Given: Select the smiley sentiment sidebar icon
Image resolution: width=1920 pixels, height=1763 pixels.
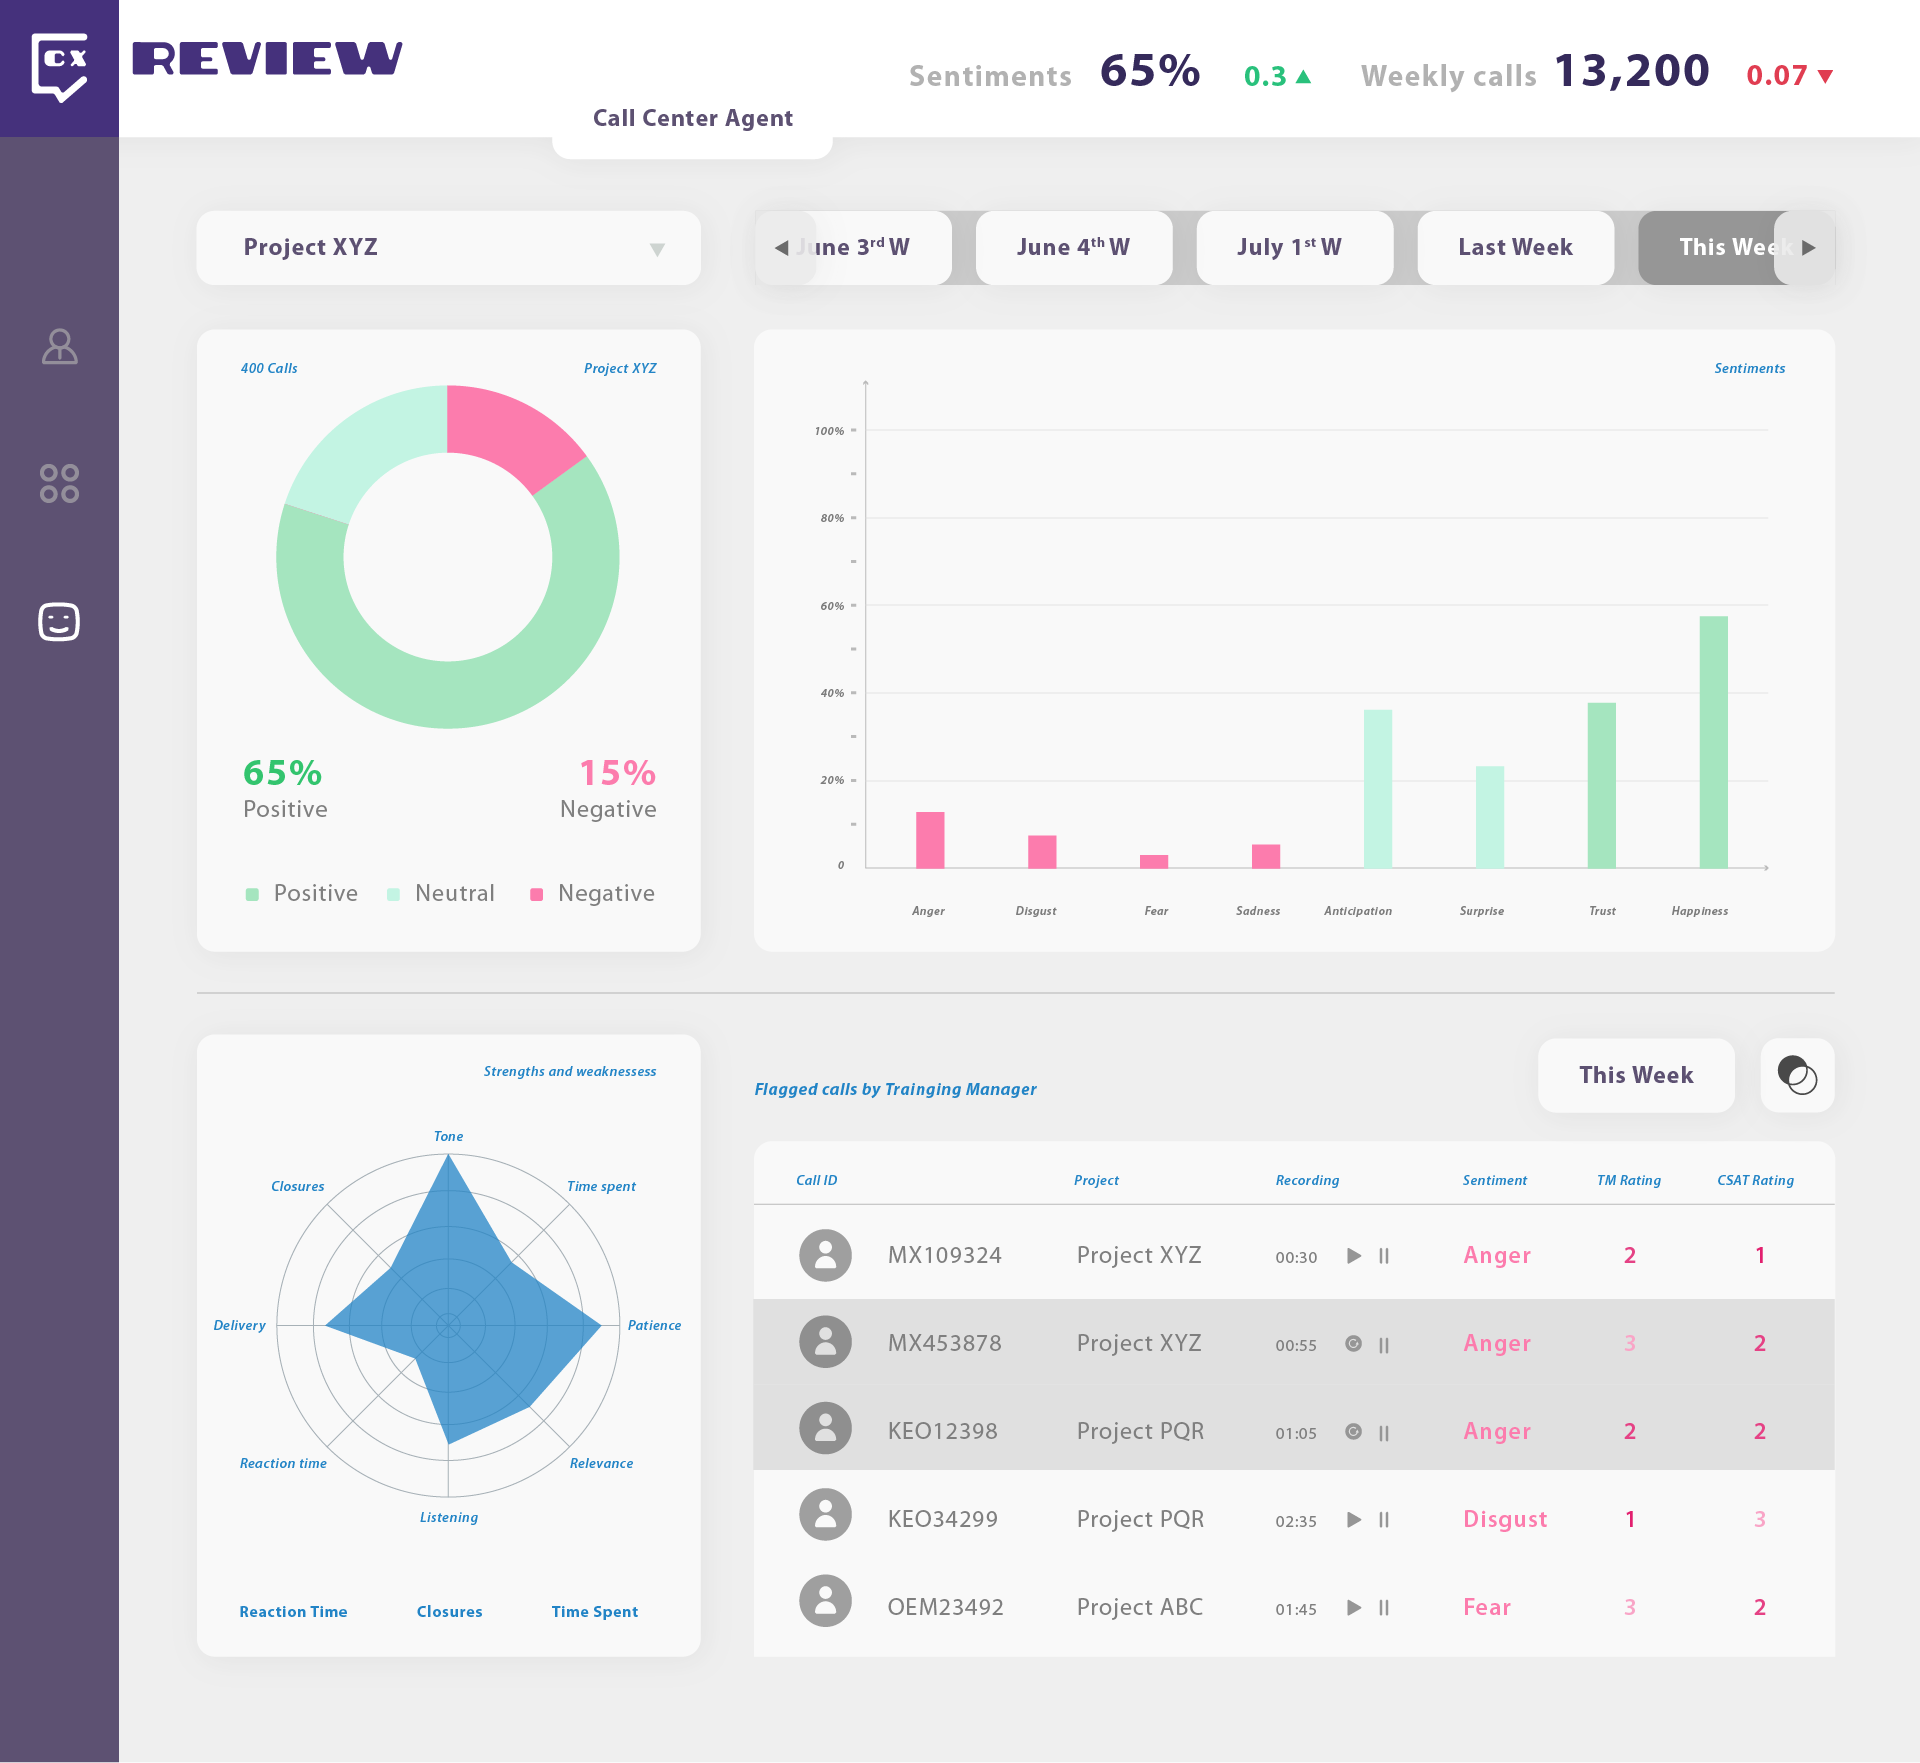Looking at the screenshot, I should (x=59, y=621).
